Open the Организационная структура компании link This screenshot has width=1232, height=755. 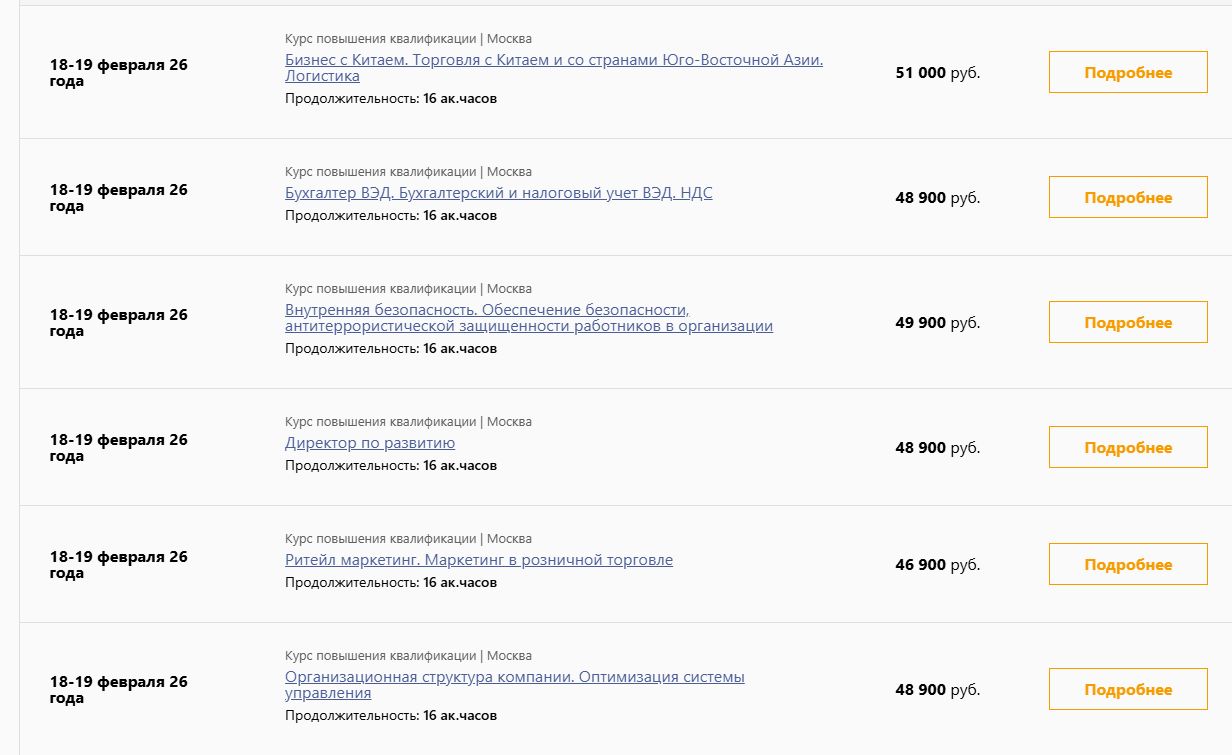(x=514, y=677)
